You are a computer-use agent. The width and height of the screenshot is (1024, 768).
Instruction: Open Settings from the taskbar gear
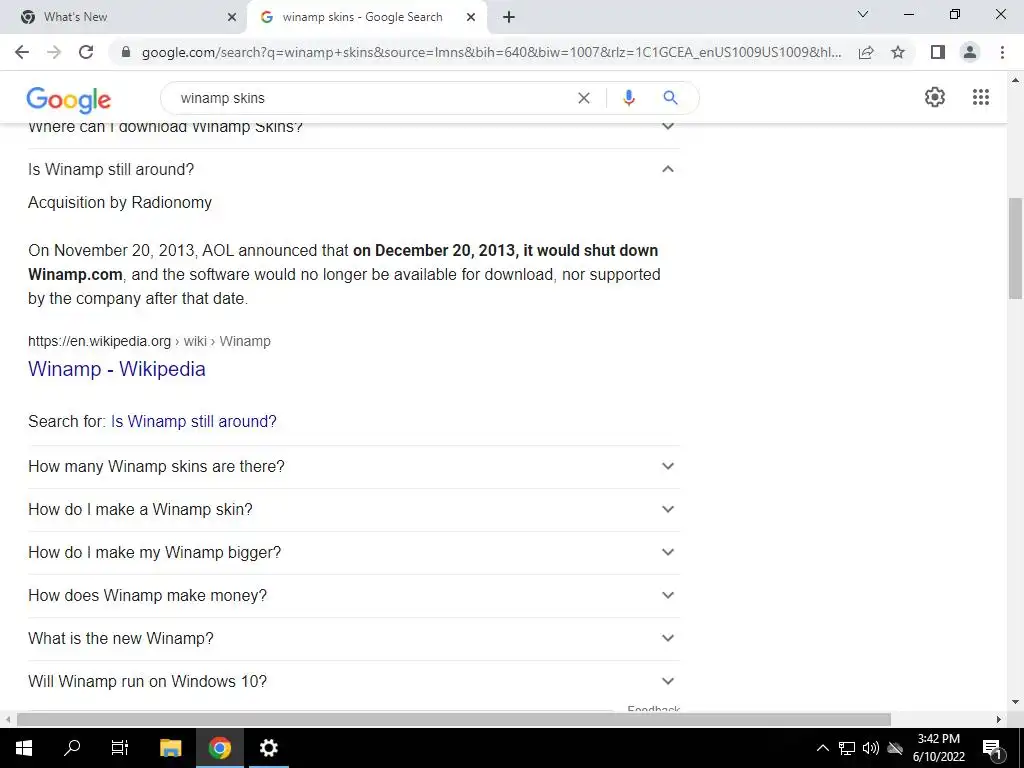coord(268,748)
